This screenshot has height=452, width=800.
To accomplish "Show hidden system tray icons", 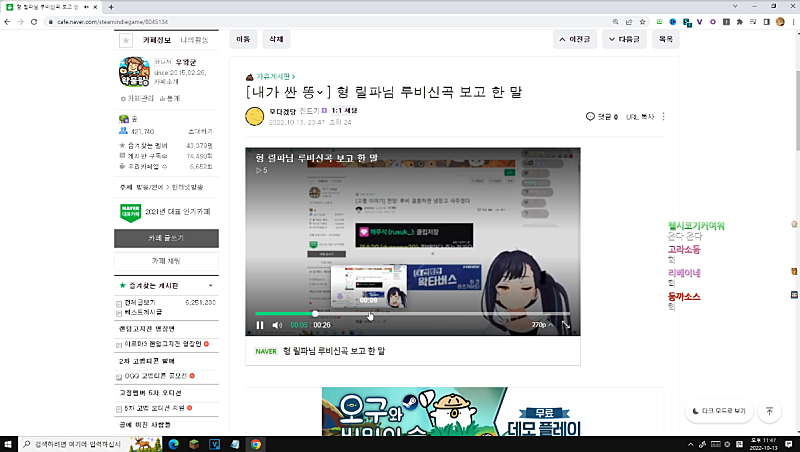I will pos(690,444).
